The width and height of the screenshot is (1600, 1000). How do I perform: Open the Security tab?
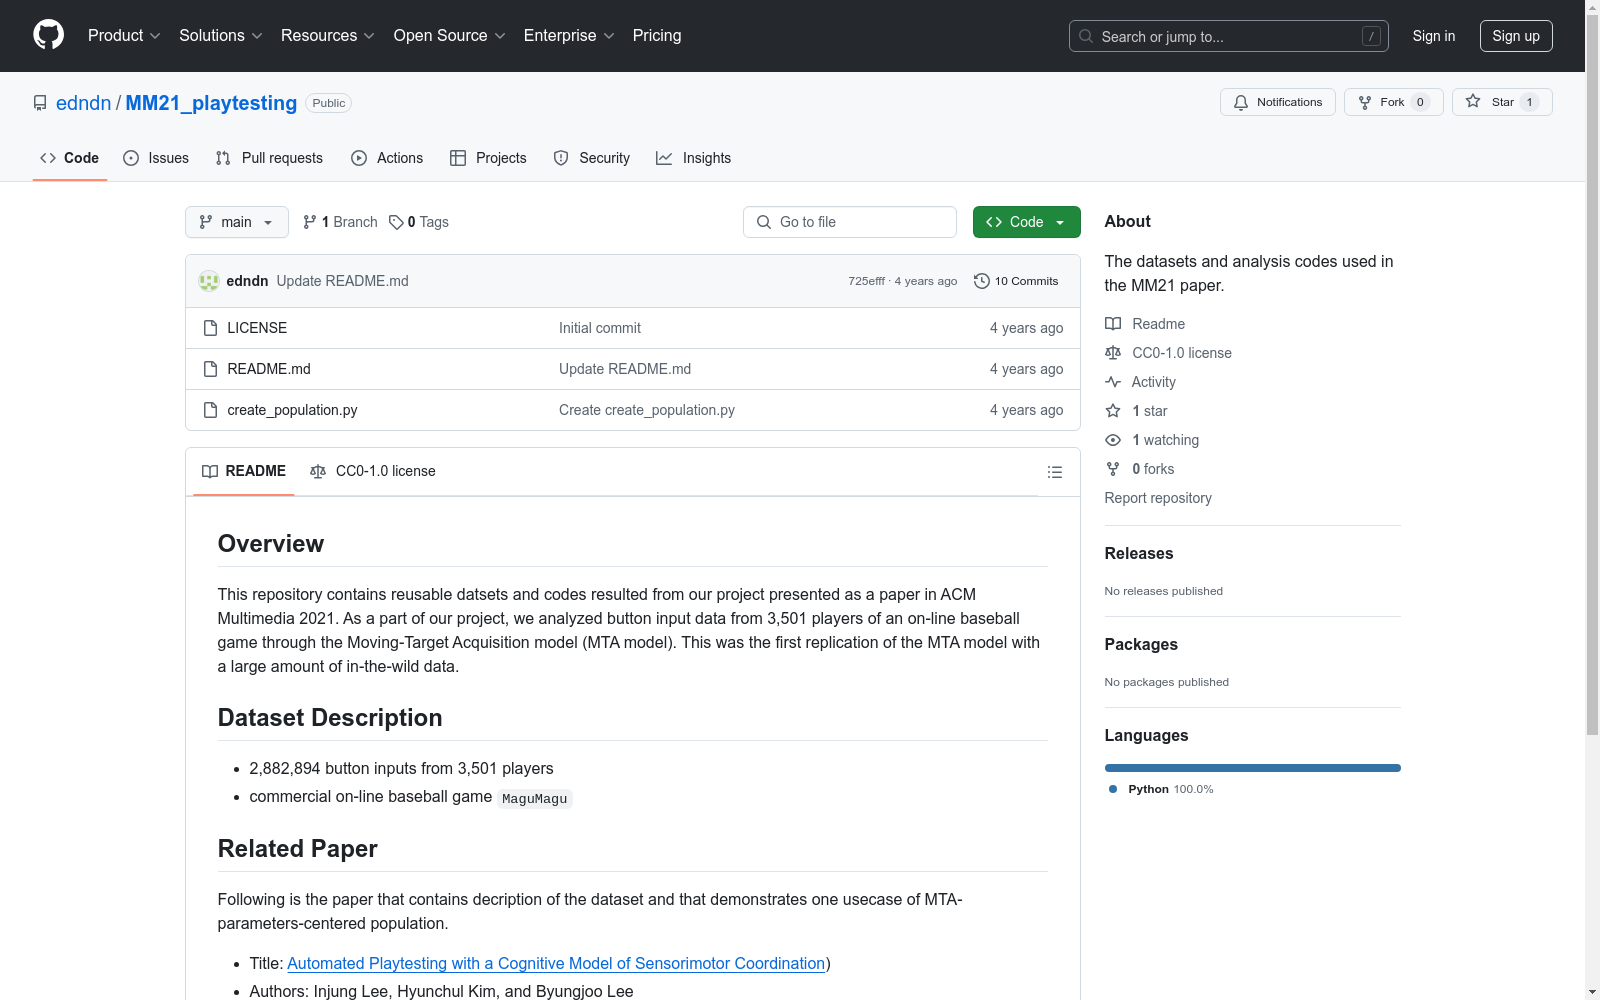(x=592, y=158)
